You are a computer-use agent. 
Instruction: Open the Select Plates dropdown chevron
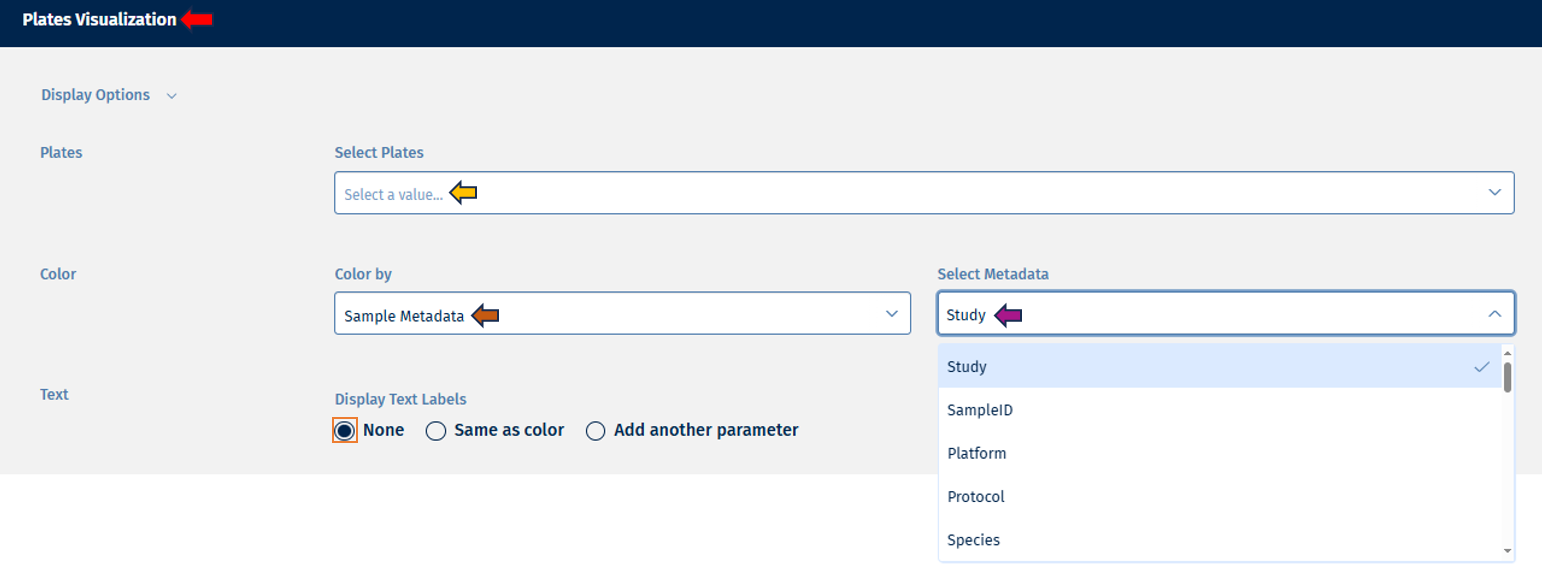(1495, 192)
